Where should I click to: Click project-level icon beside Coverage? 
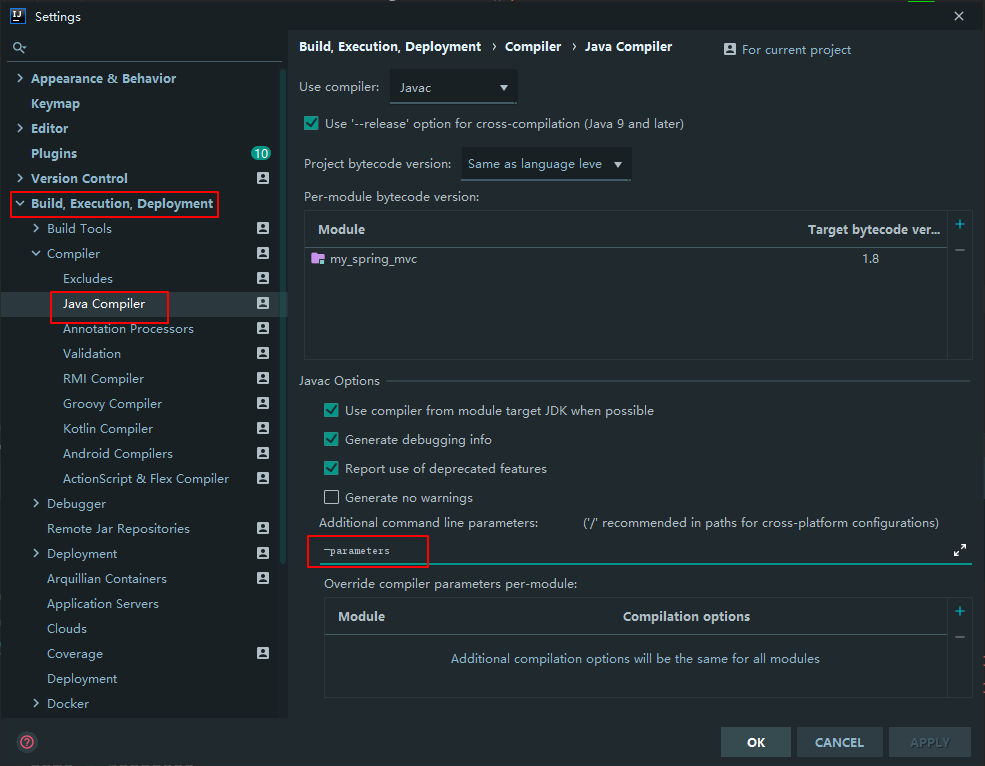(x=263, y=654)
